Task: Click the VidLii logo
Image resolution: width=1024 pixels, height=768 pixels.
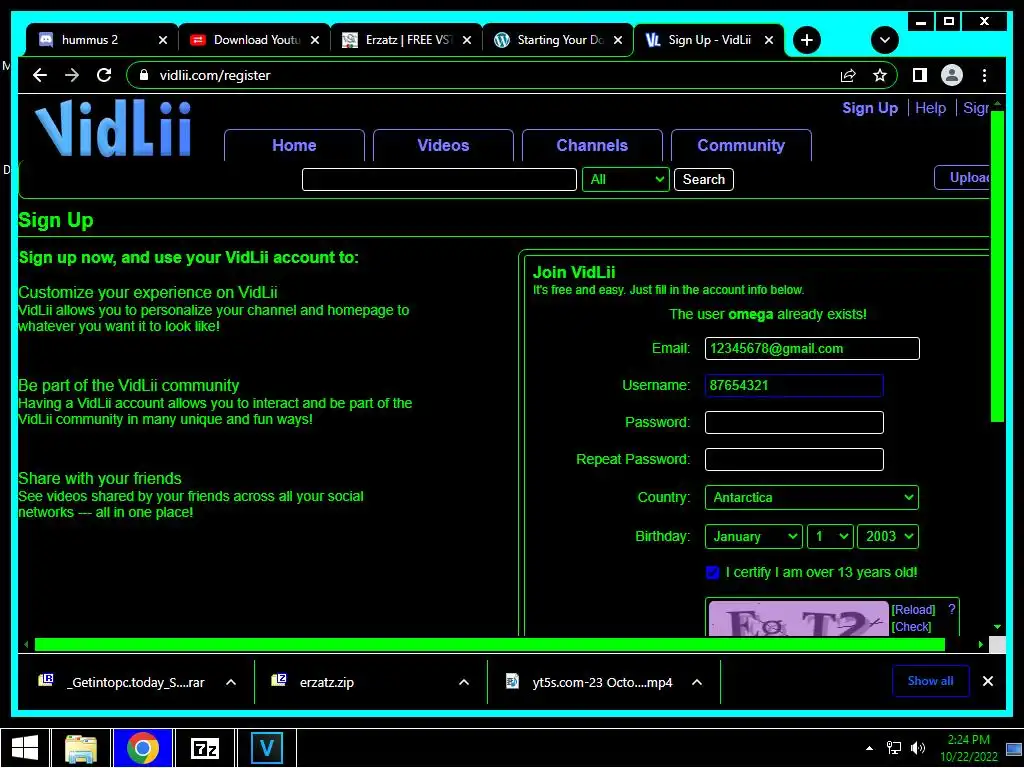Action: (112, 129)
